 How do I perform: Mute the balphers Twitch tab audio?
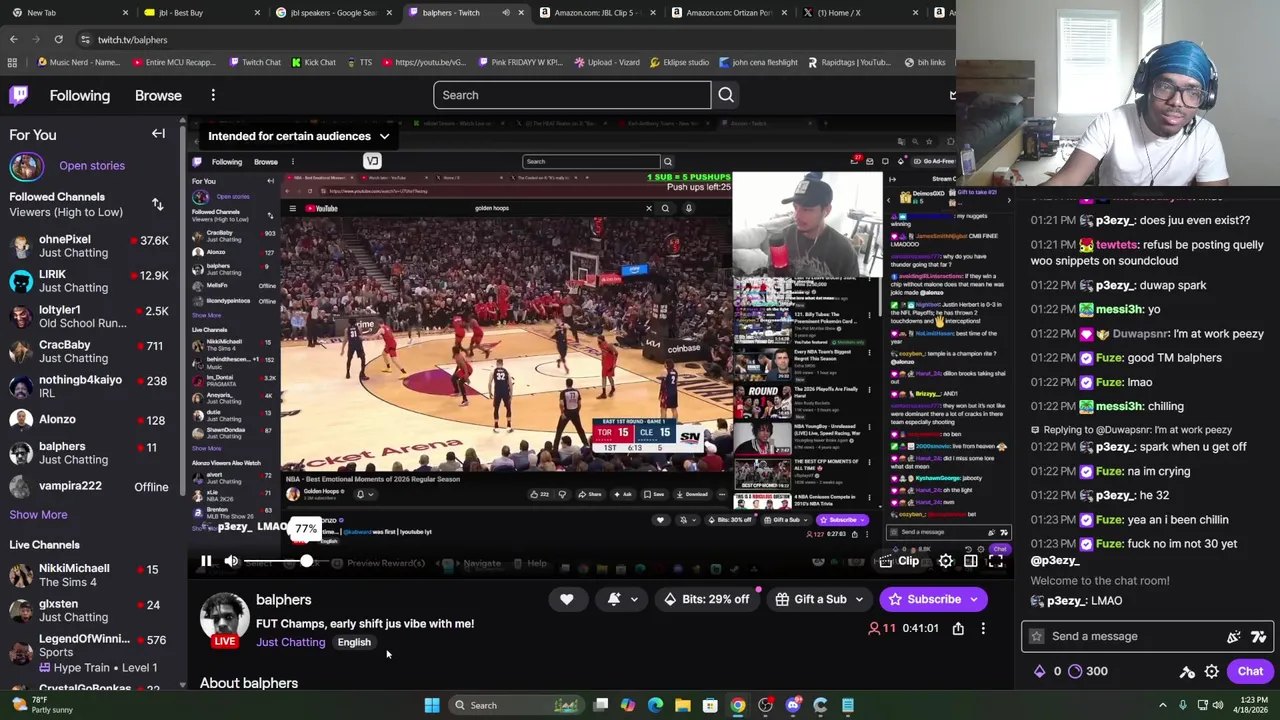coord(506,13)
